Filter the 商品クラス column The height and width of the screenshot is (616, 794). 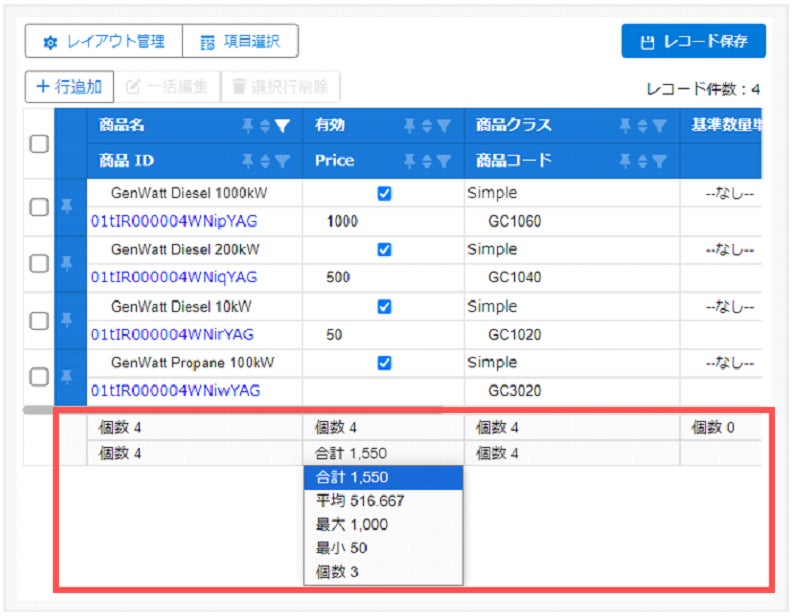coord(659,126)
